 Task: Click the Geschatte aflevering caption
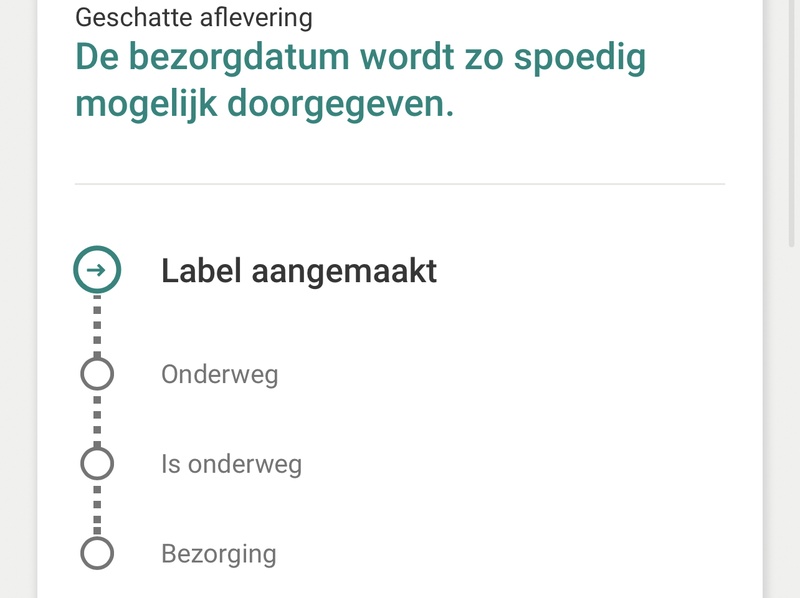[194, 17]
